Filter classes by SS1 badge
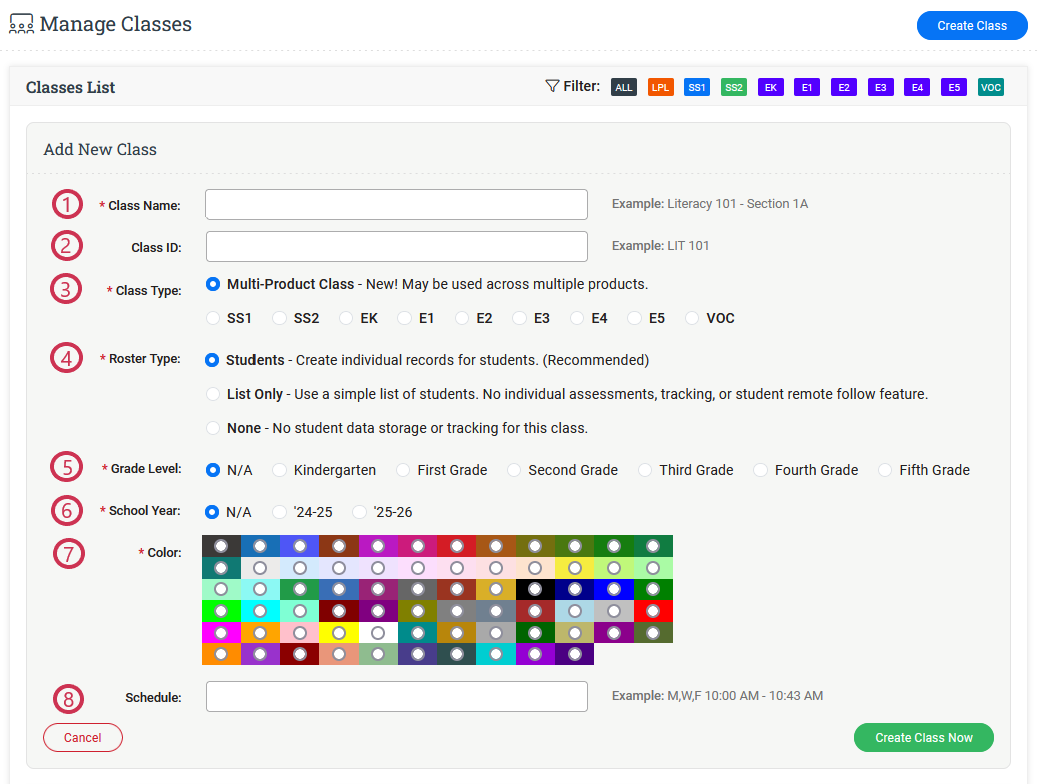1041x784 pixels. [697, 87]
